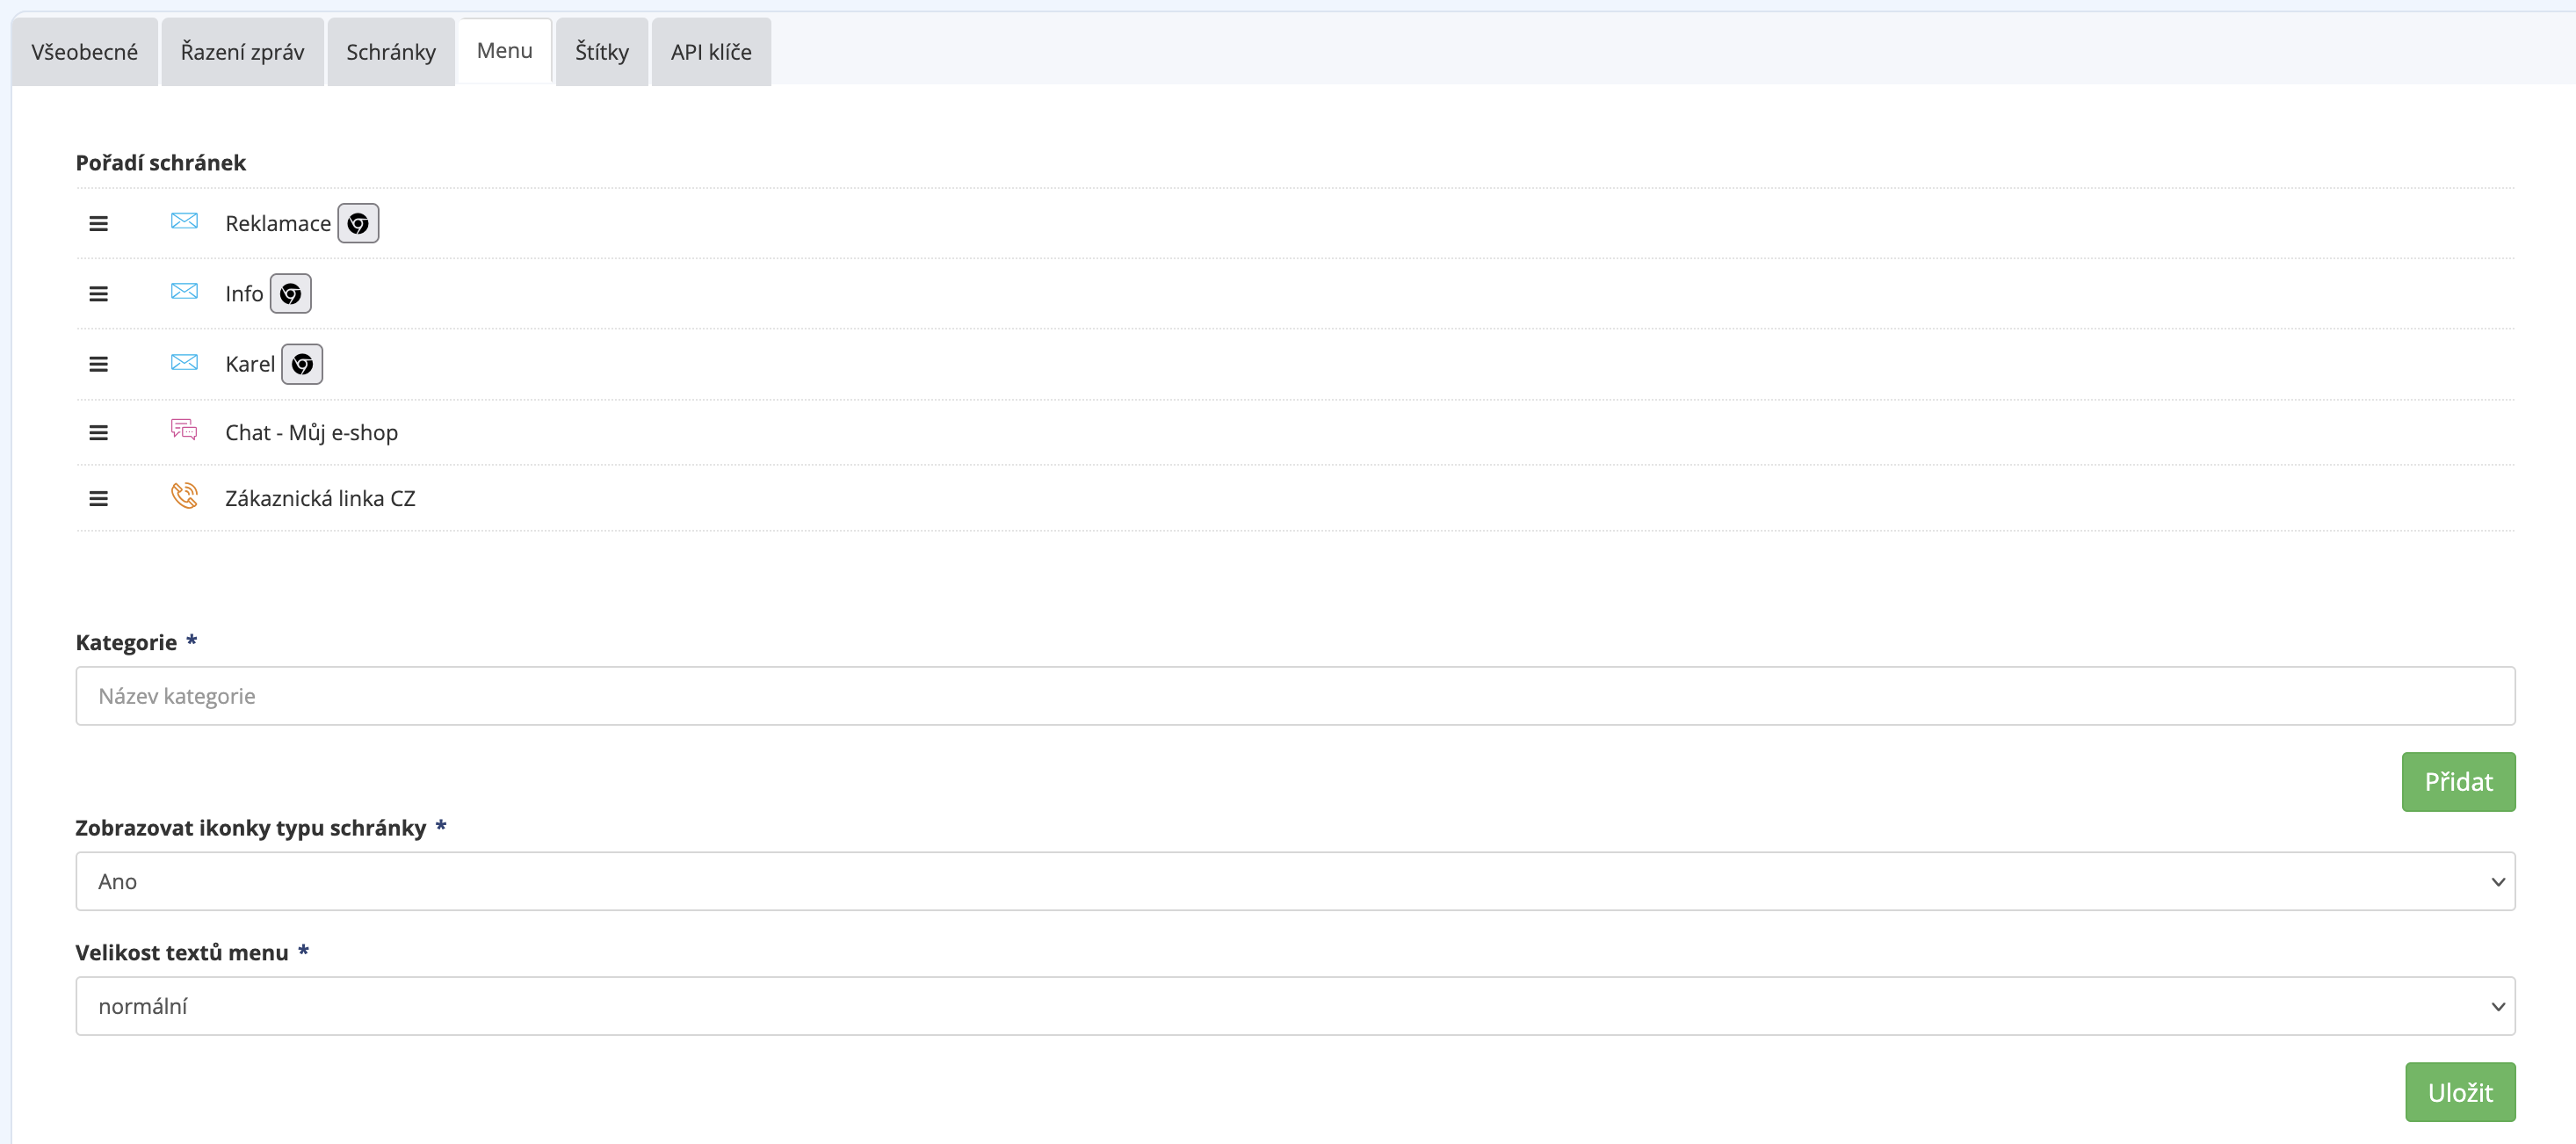Click the Chrome badge icon beside Karel
The image size is (2576, 1144).
pyautogui.click(x=302, y=364)
